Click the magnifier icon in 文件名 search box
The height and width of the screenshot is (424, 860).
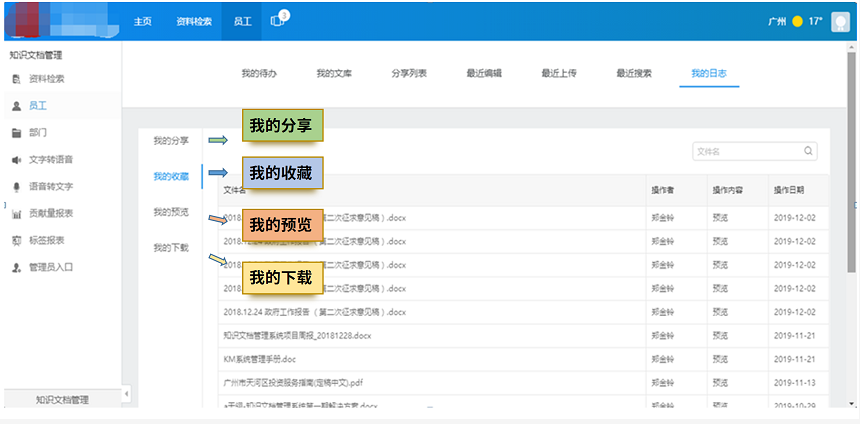[x=808, y=152]
